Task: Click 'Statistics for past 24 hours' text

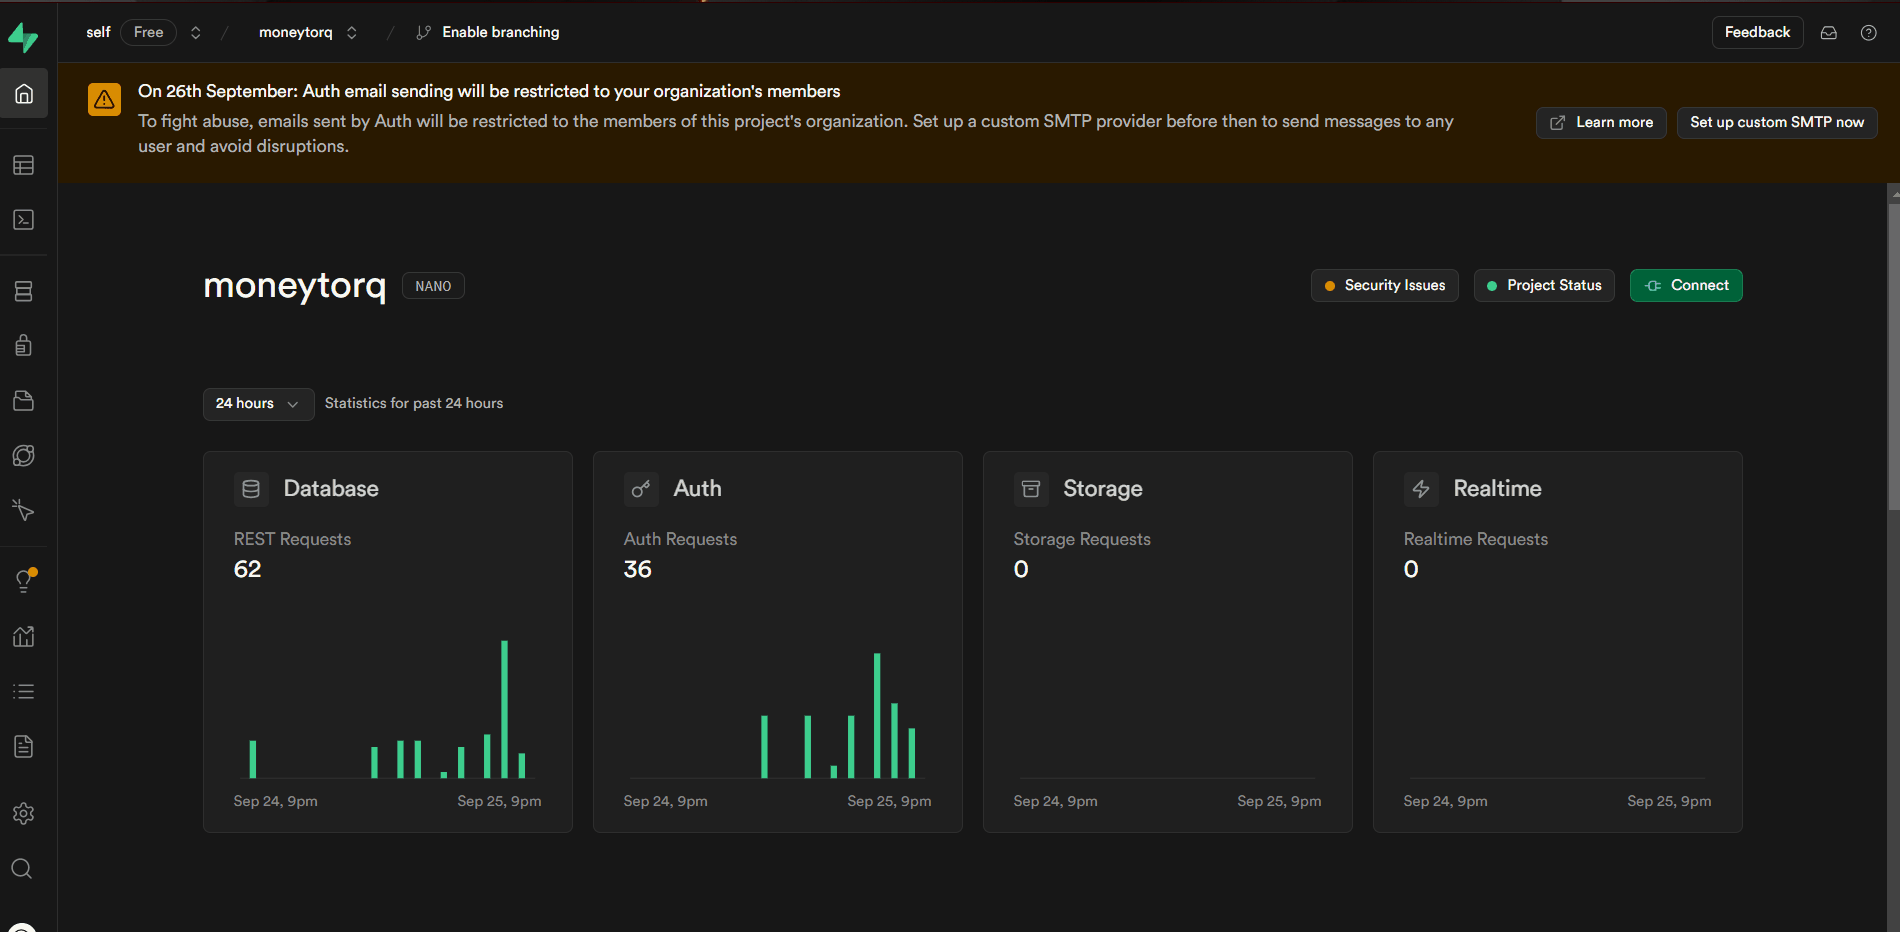Action: tap(414, 404)
